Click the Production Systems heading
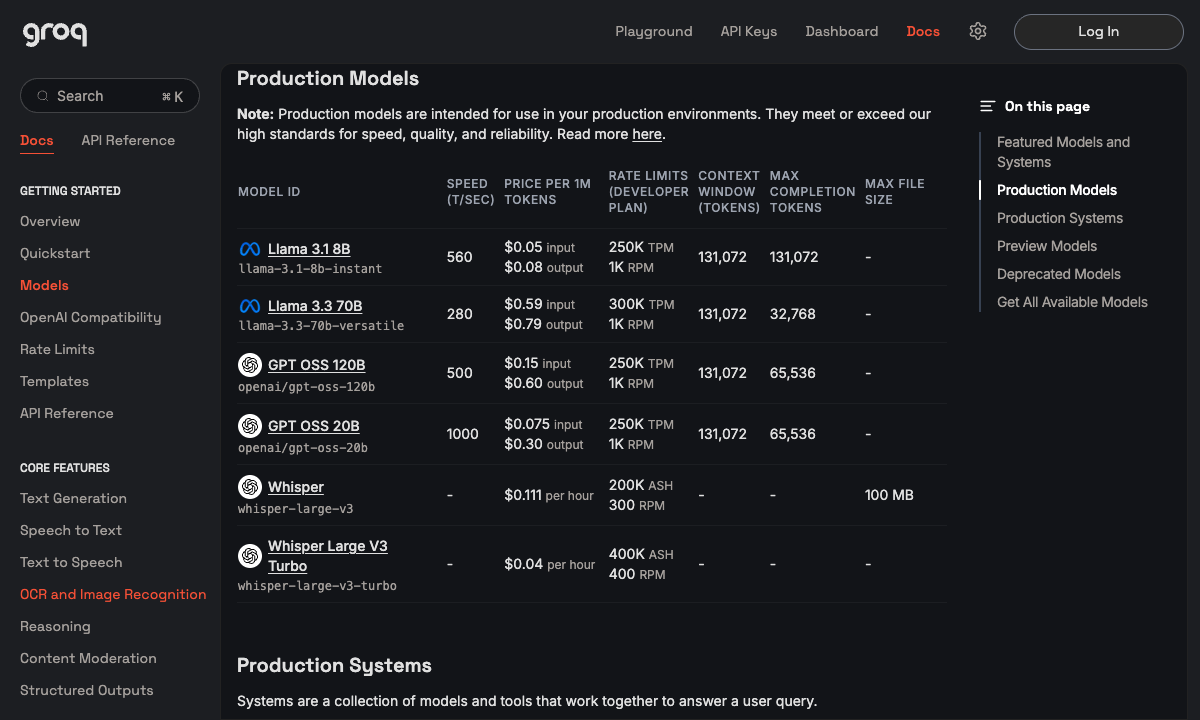This screenshot has width=1200, height=720. click(334, 665)
